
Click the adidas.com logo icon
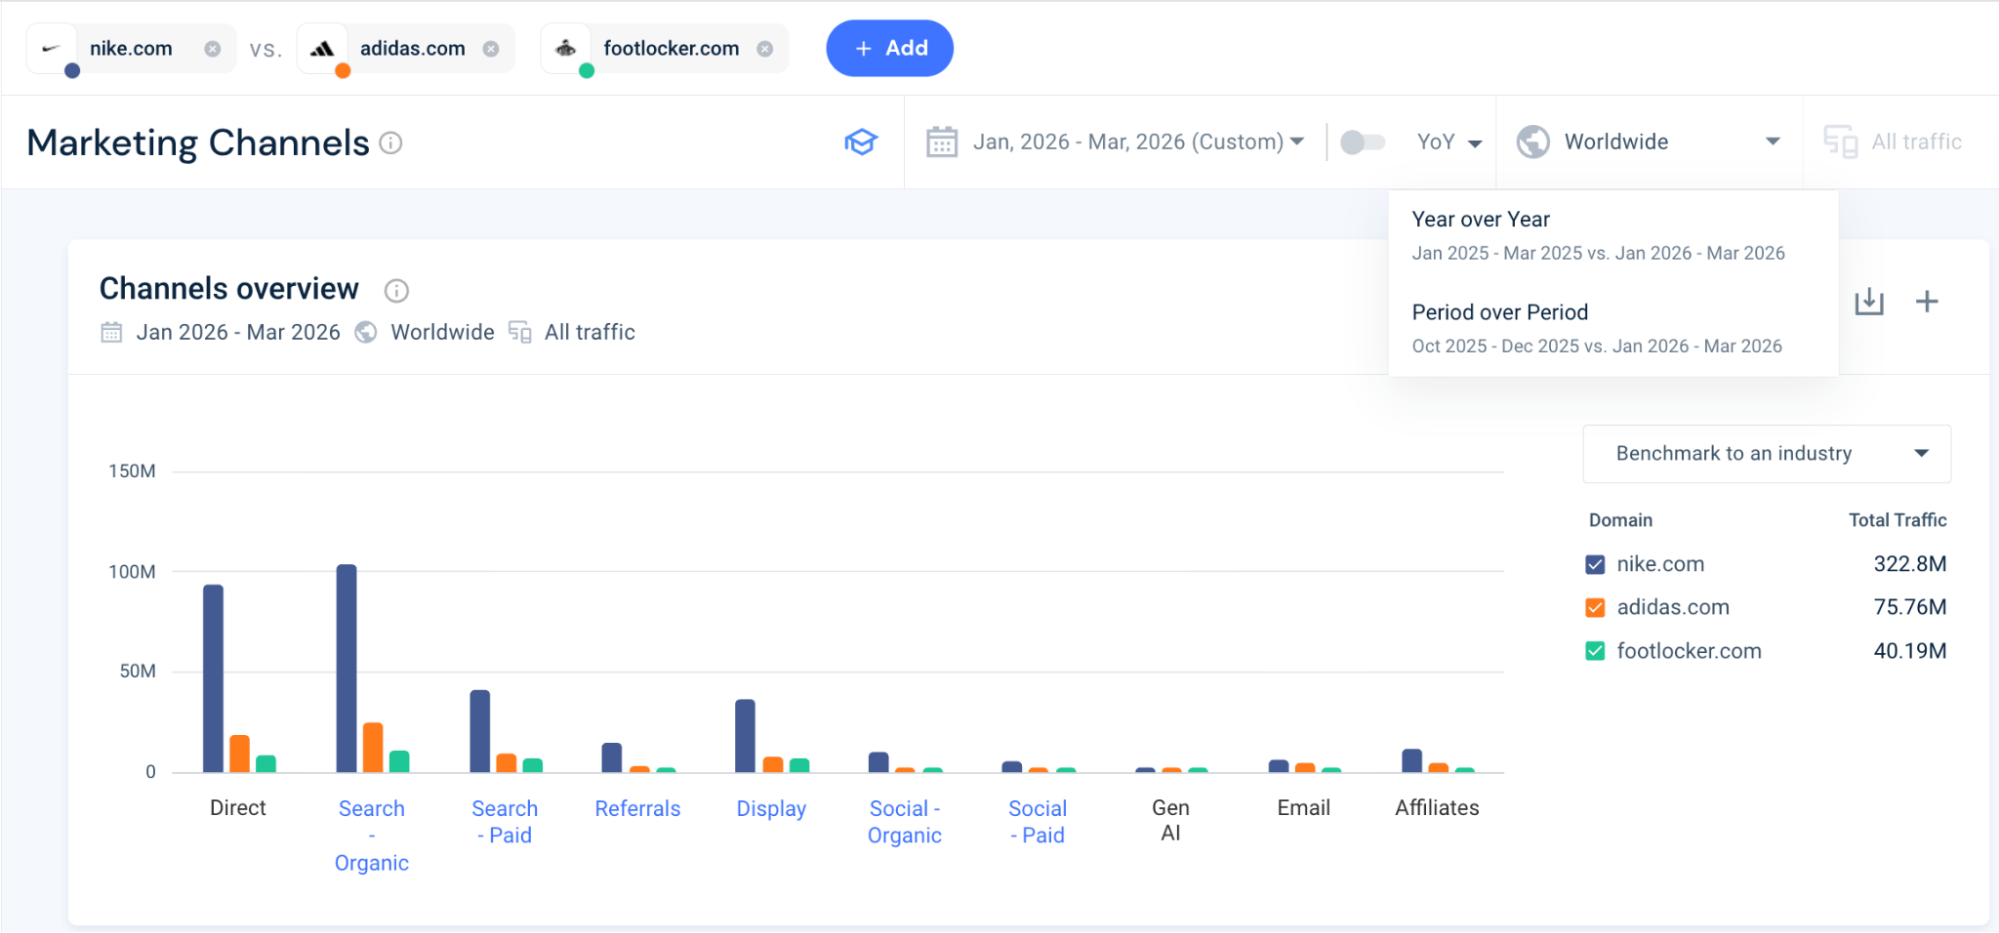tap(322, 48)
